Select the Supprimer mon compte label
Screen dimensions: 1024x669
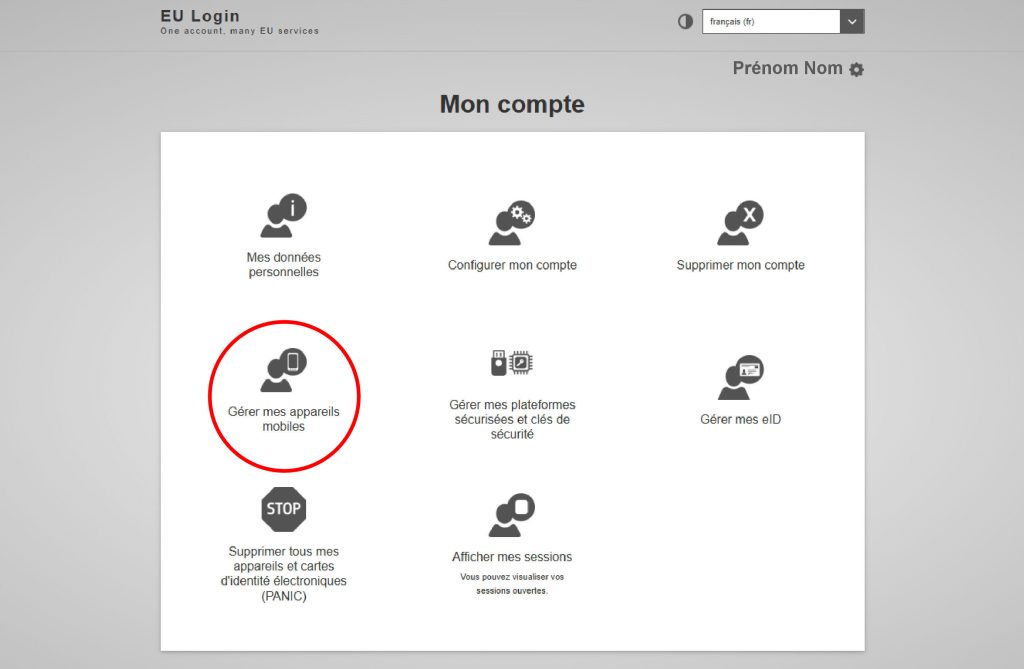coord(740,265)
